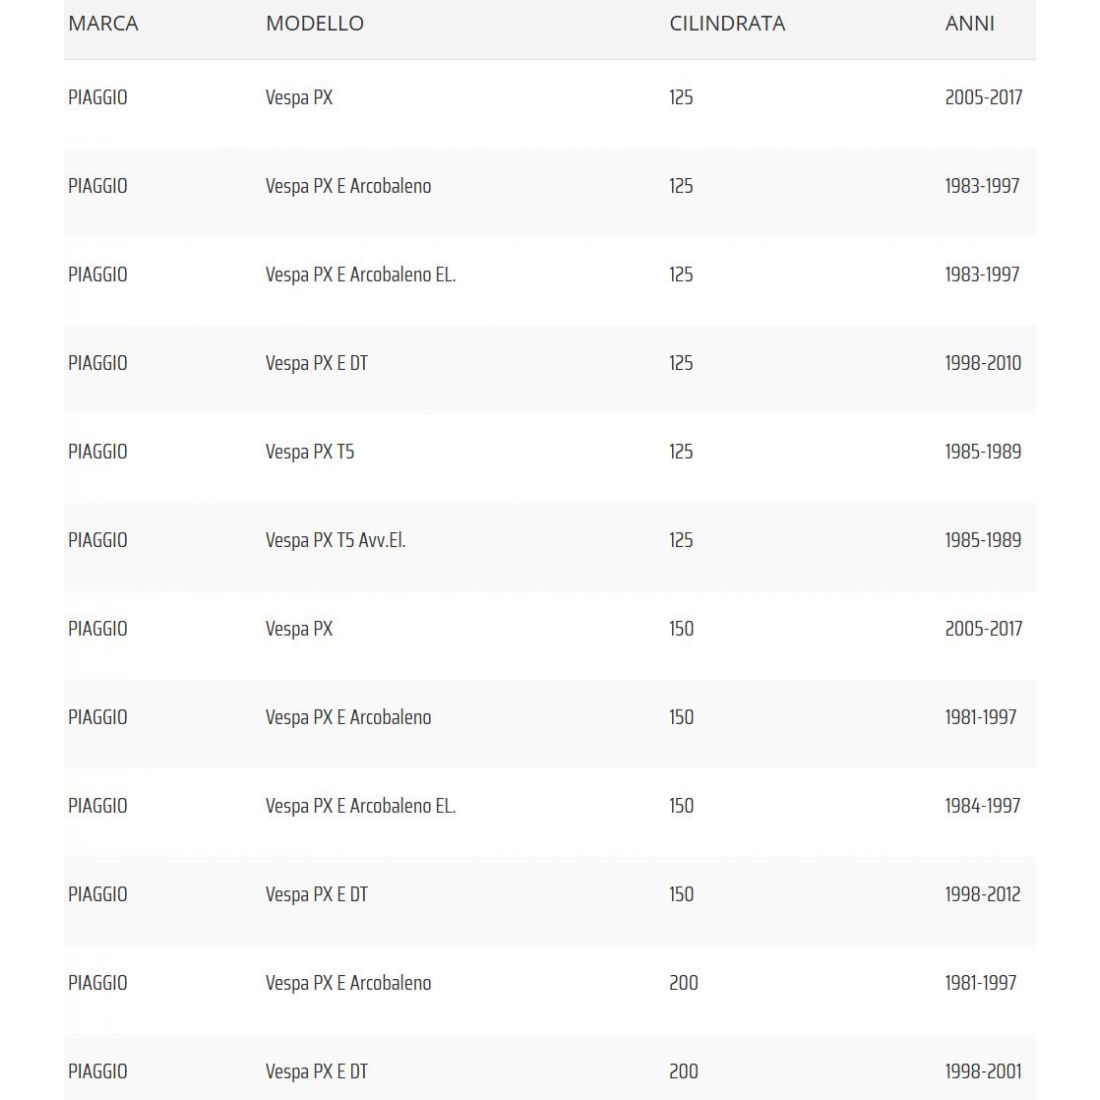Click the 1998-2010 years cell
1100x1100 pixels.
point(982,363)
